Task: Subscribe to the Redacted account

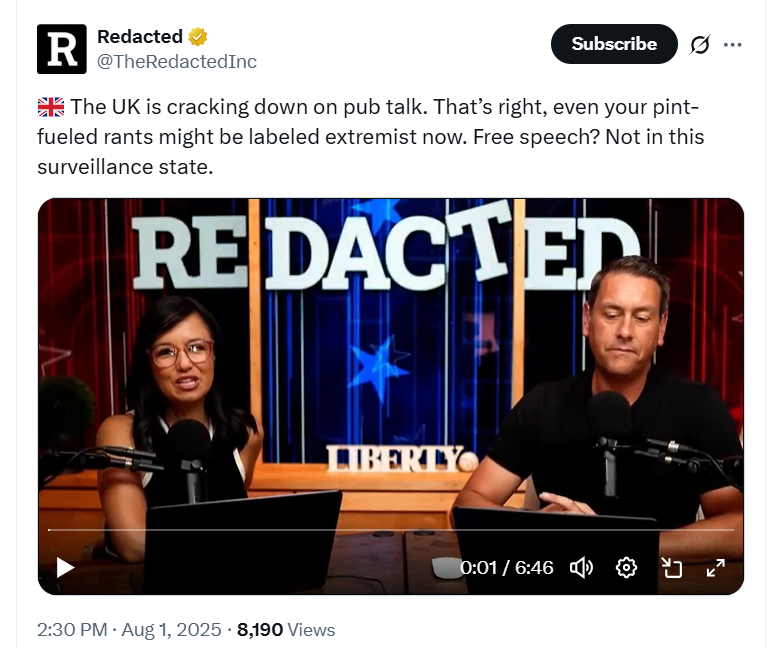Action: click(x=614, y=44)
